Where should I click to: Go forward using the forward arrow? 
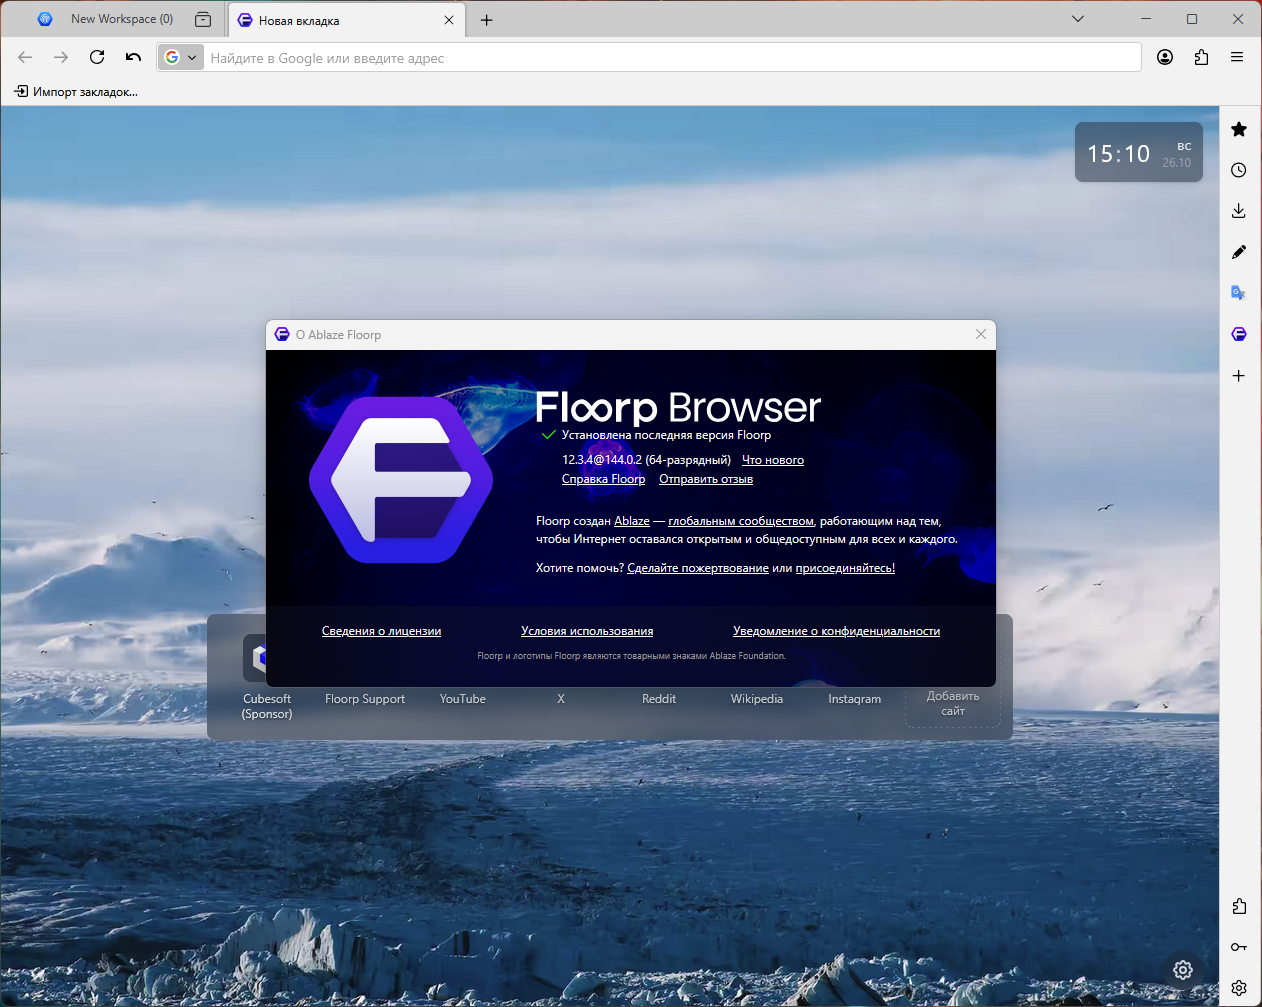[61, 57]
